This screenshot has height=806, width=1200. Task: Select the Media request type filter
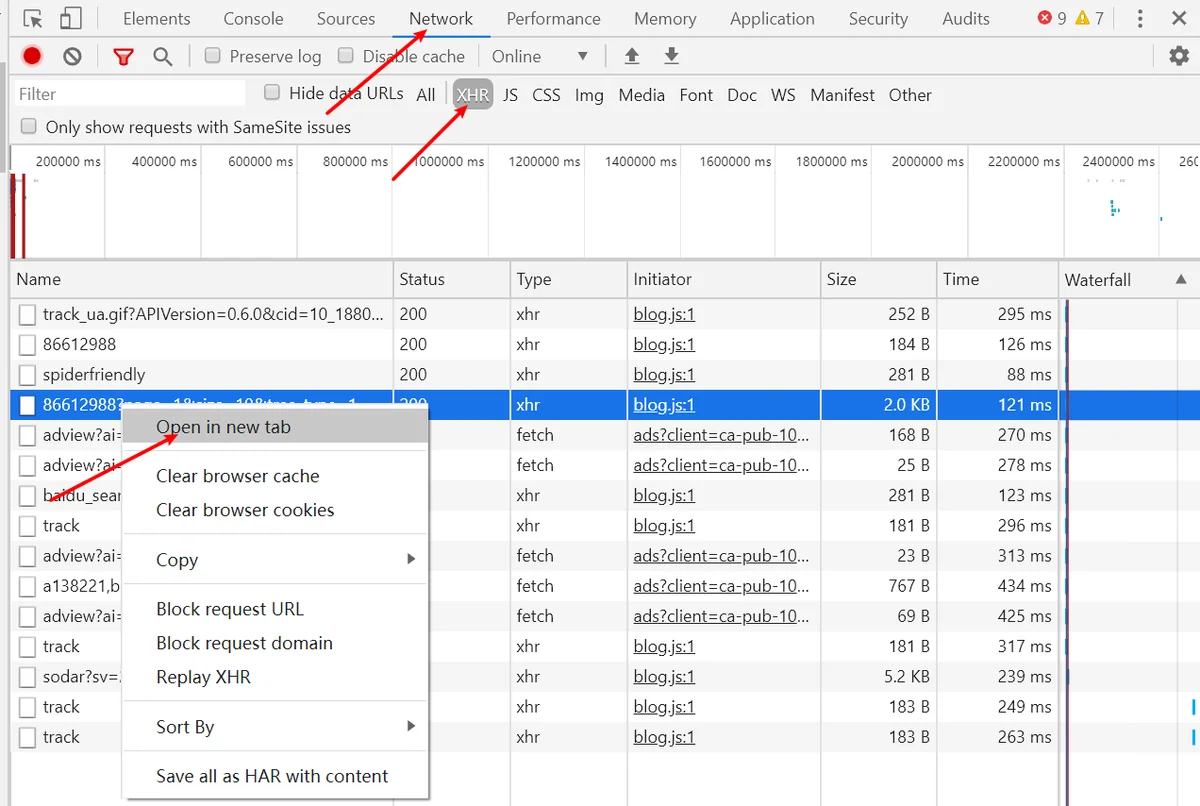[642, 95]
